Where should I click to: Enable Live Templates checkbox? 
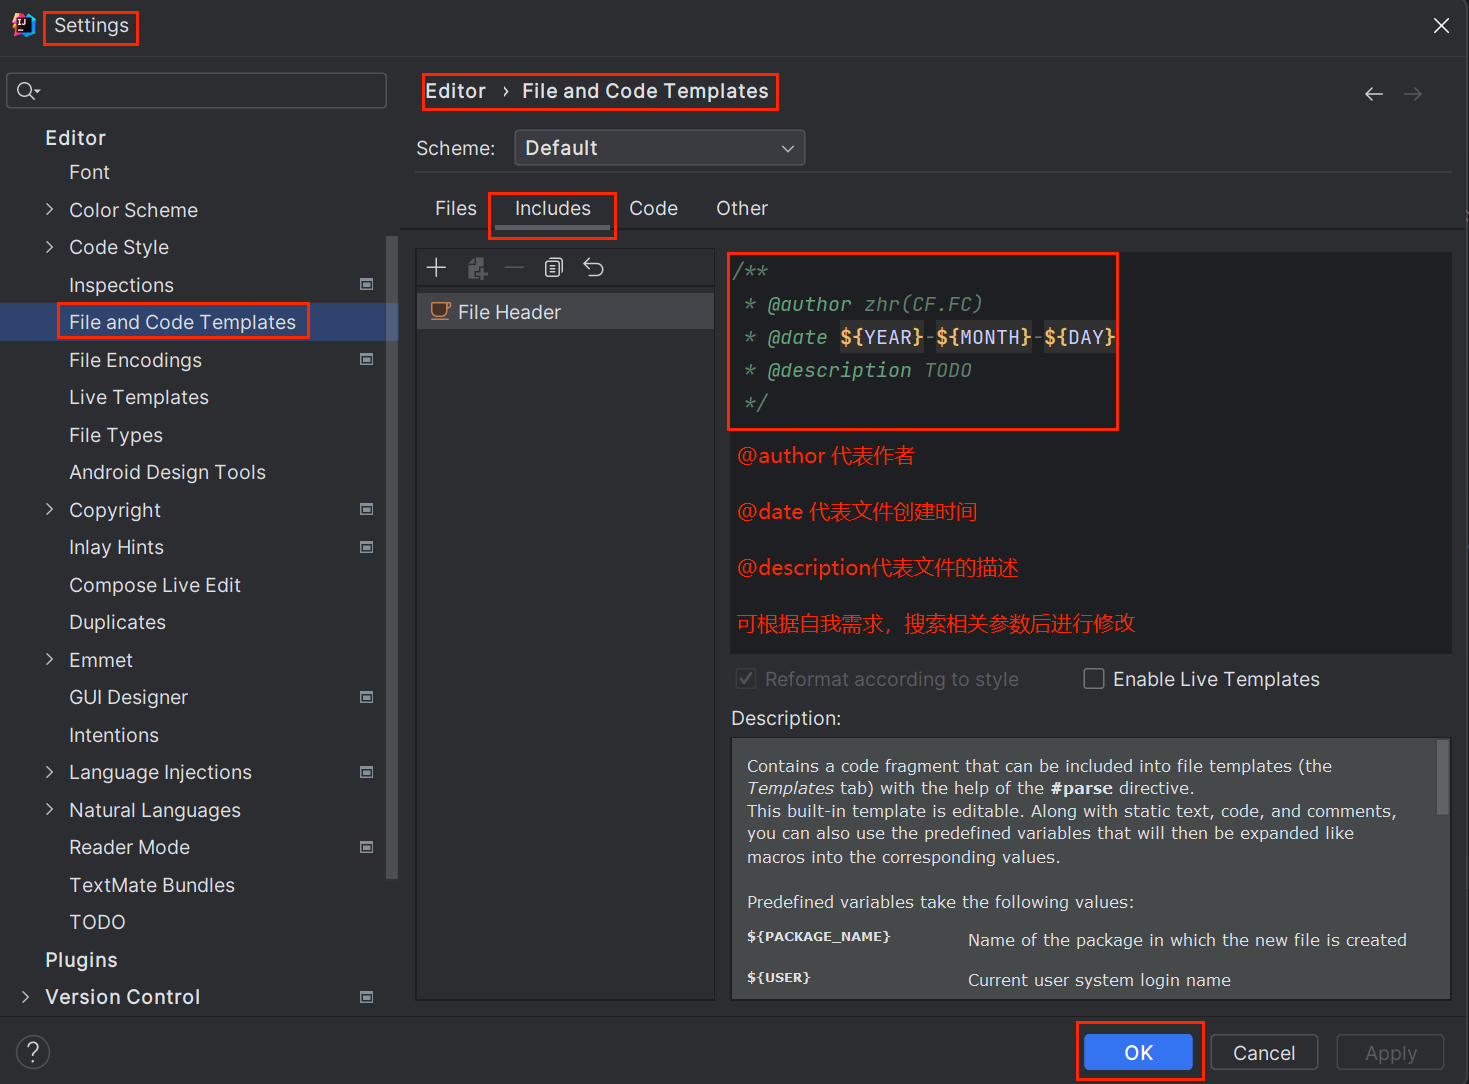[1094, 679]
